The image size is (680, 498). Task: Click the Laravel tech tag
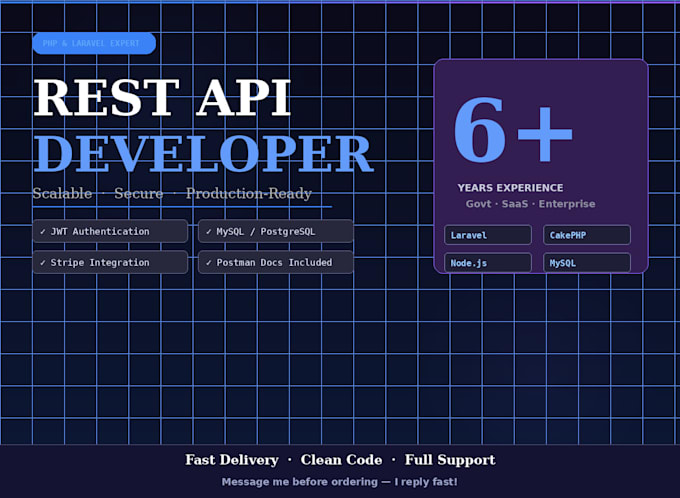coord(488,235)
